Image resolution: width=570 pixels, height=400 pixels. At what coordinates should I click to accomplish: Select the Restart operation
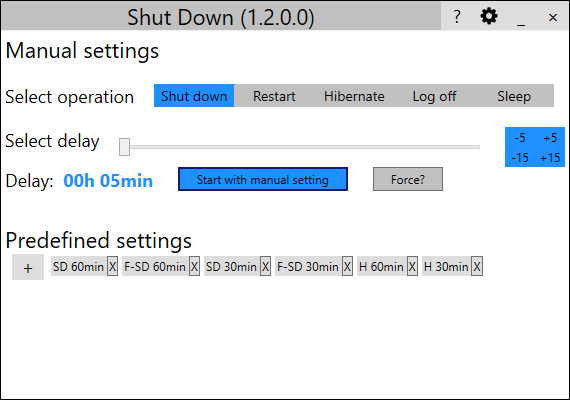[x=274, y=96]
